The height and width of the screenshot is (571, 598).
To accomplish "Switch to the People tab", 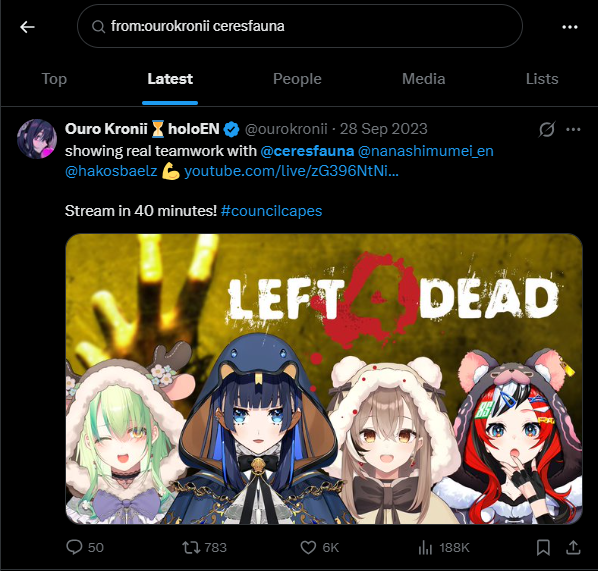I will [x=297, y=79].
